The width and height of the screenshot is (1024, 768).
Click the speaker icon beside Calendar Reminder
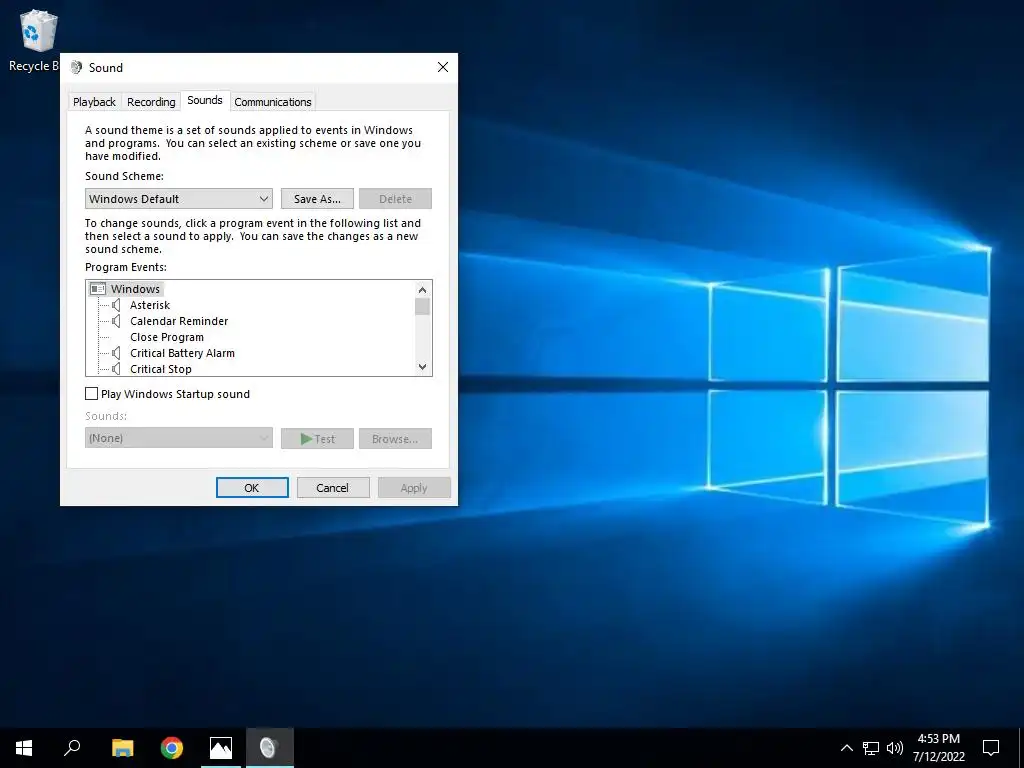(116, 321)
